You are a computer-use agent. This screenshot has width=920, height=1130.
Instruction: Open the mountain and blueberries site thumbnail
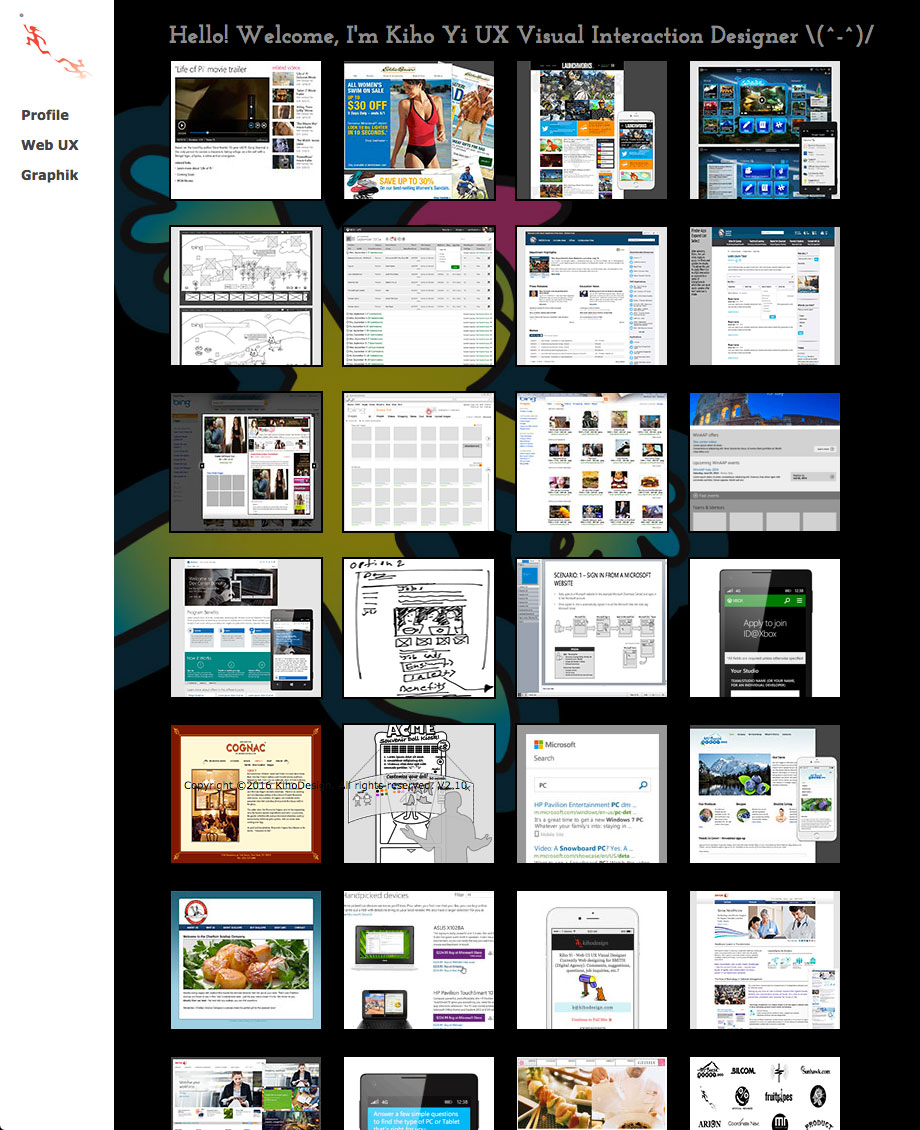(764, 794)
